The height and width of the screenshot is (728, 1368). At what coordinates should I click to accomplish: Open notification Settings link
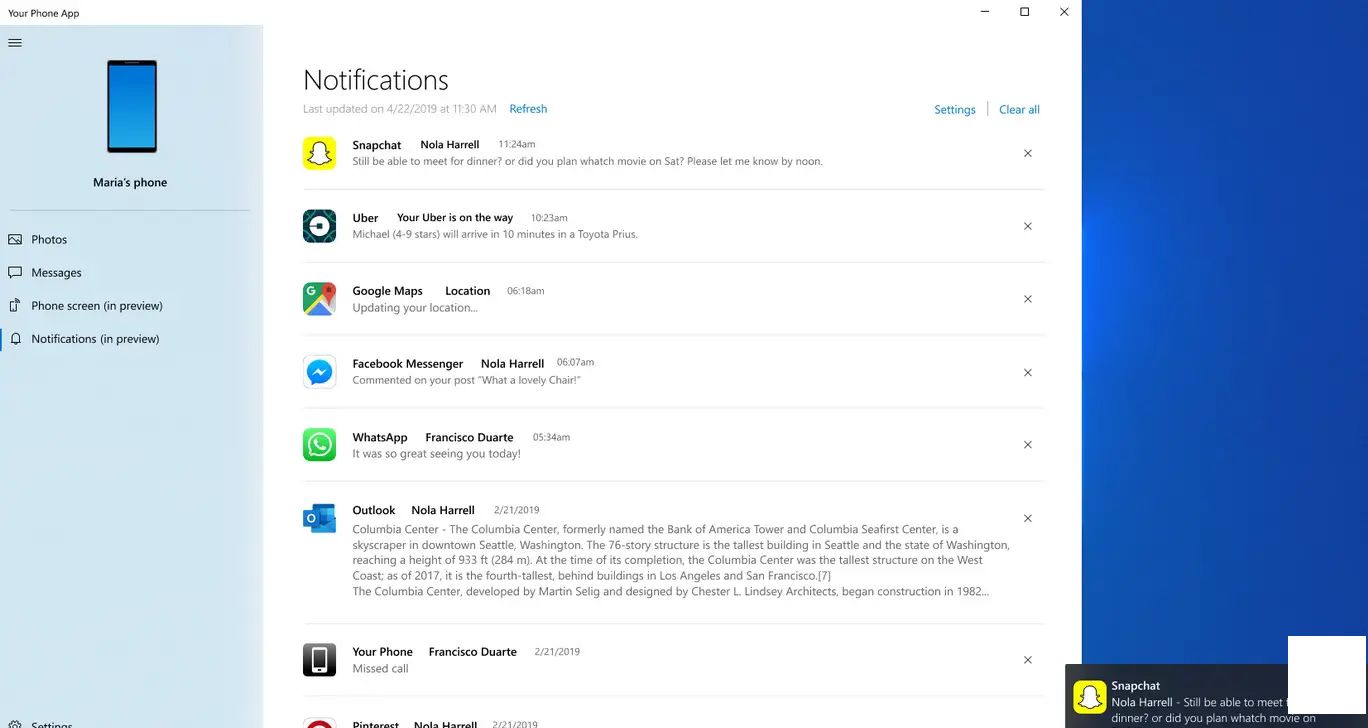[955, 110]
